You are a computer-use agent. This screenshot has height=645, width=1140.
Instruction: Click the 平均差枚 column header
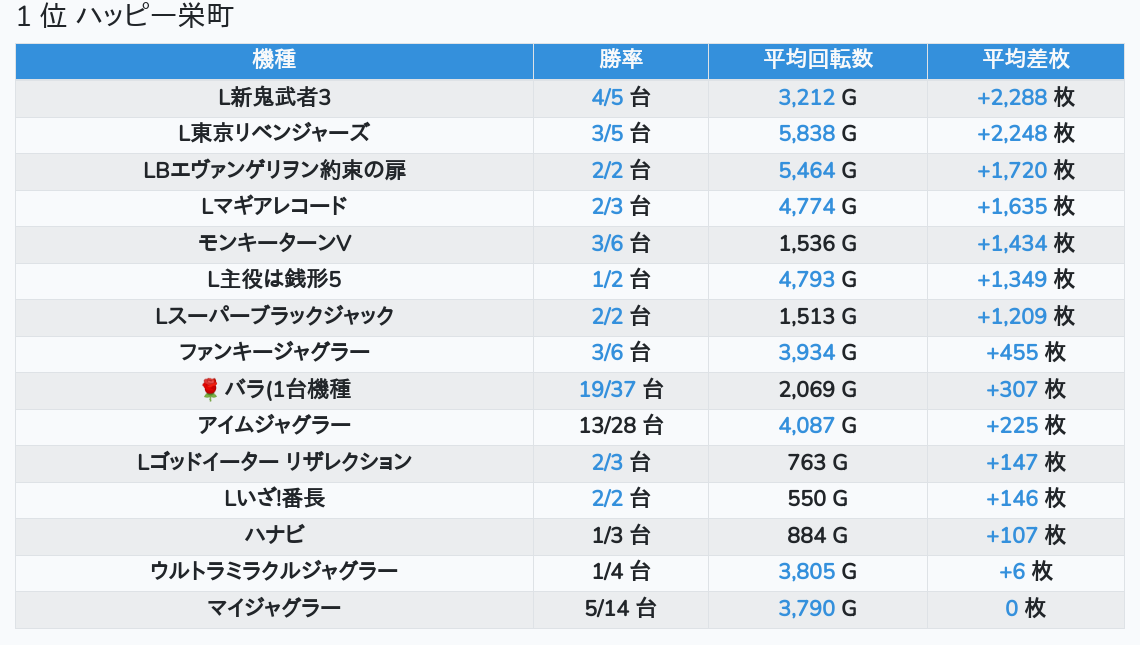coord(1026,59)
